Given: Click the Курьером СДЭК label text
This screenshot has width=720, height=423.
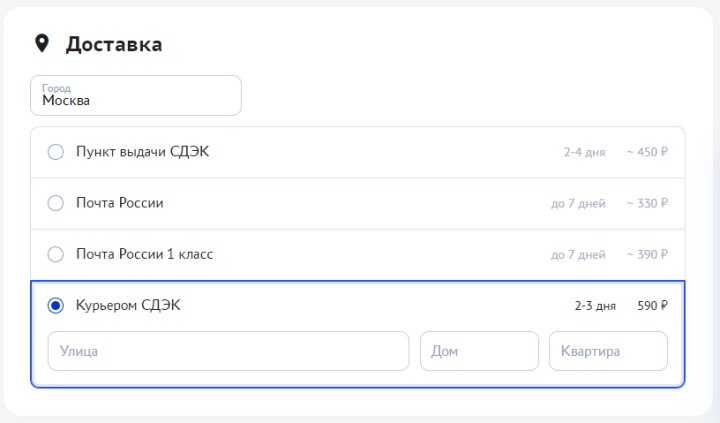Looking at the screenshot, I should coord(128,305).
